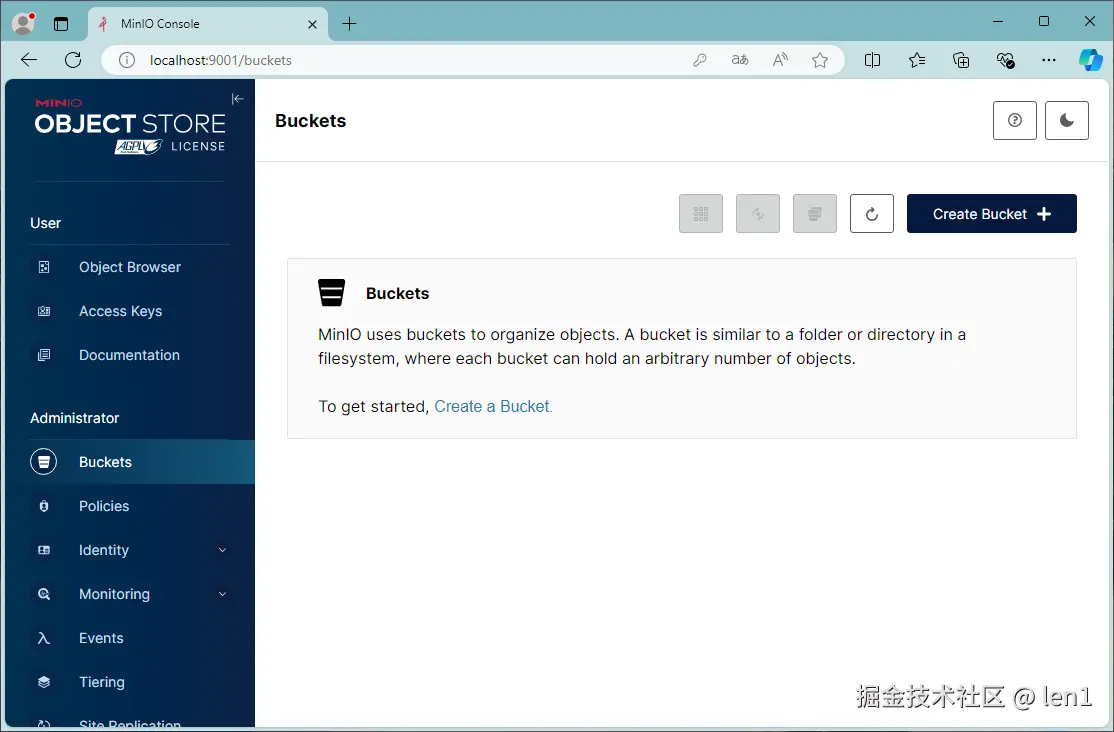
Task: Collapse the MinIO sidebar menu
Action: pos(237,99)
